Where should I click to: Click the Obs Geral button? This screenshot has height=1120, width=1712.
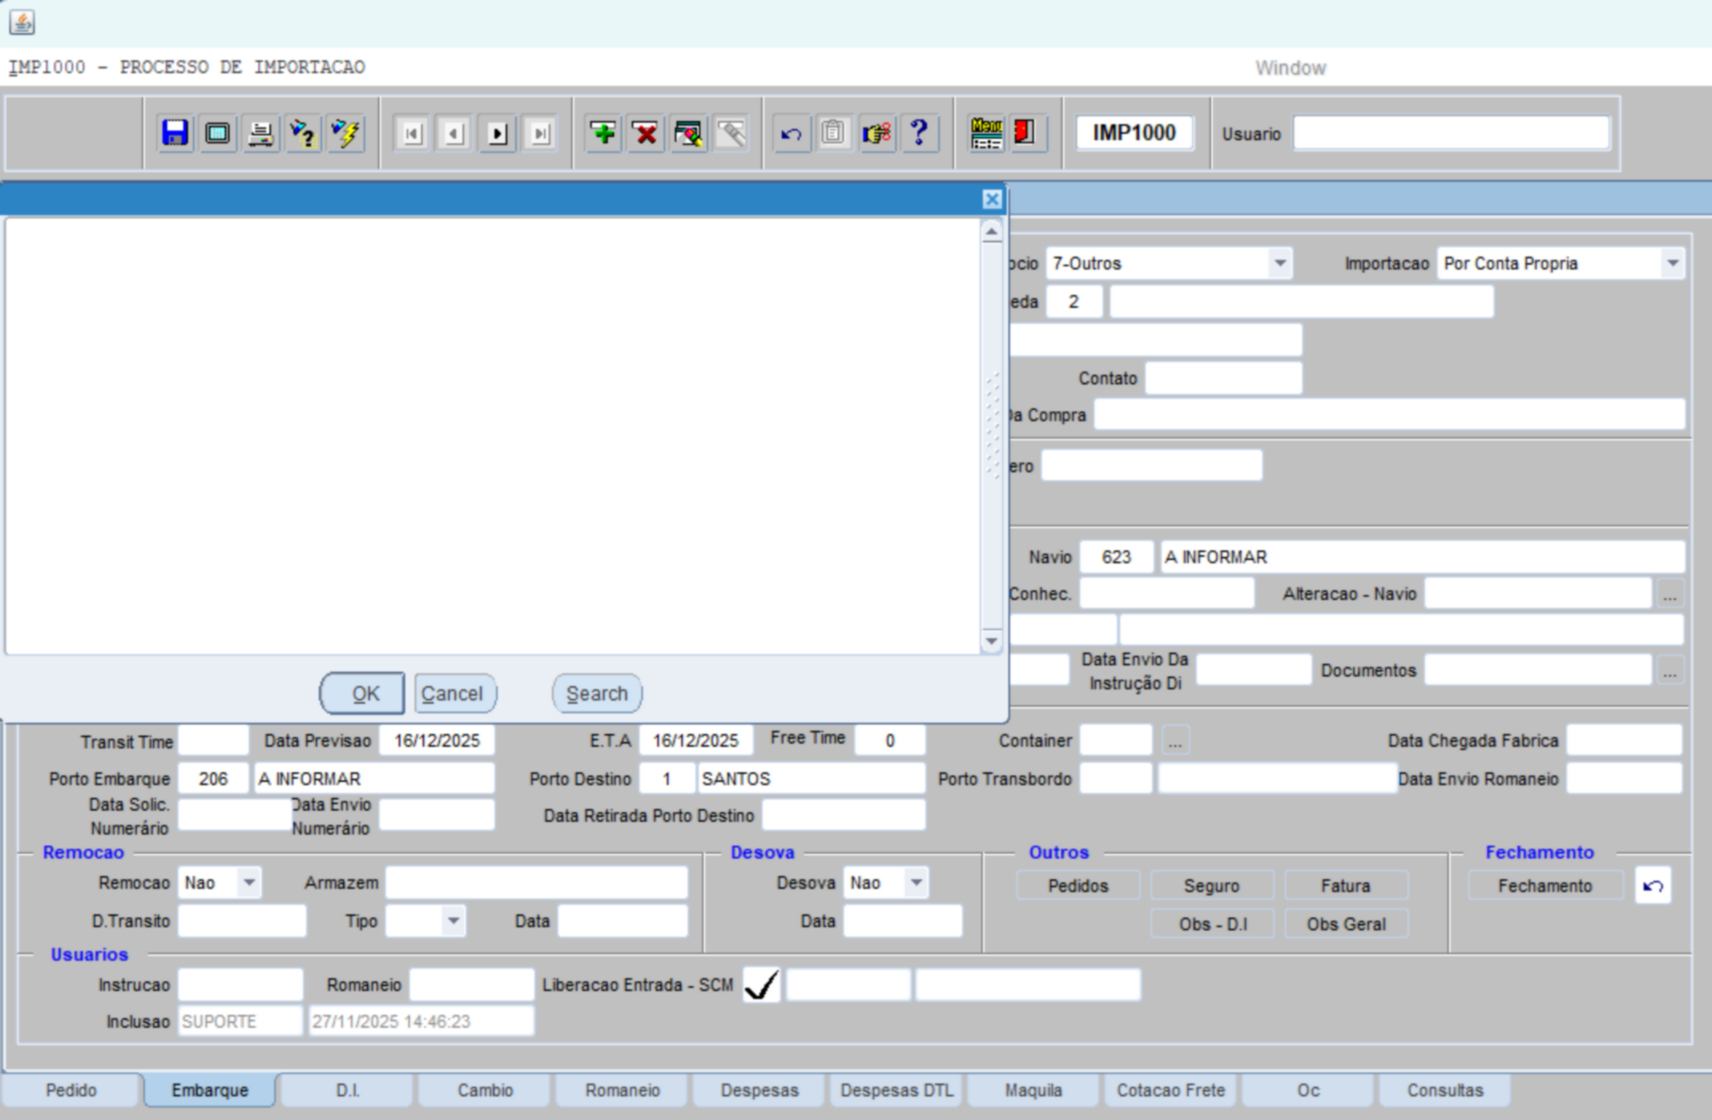point(1345,924)
